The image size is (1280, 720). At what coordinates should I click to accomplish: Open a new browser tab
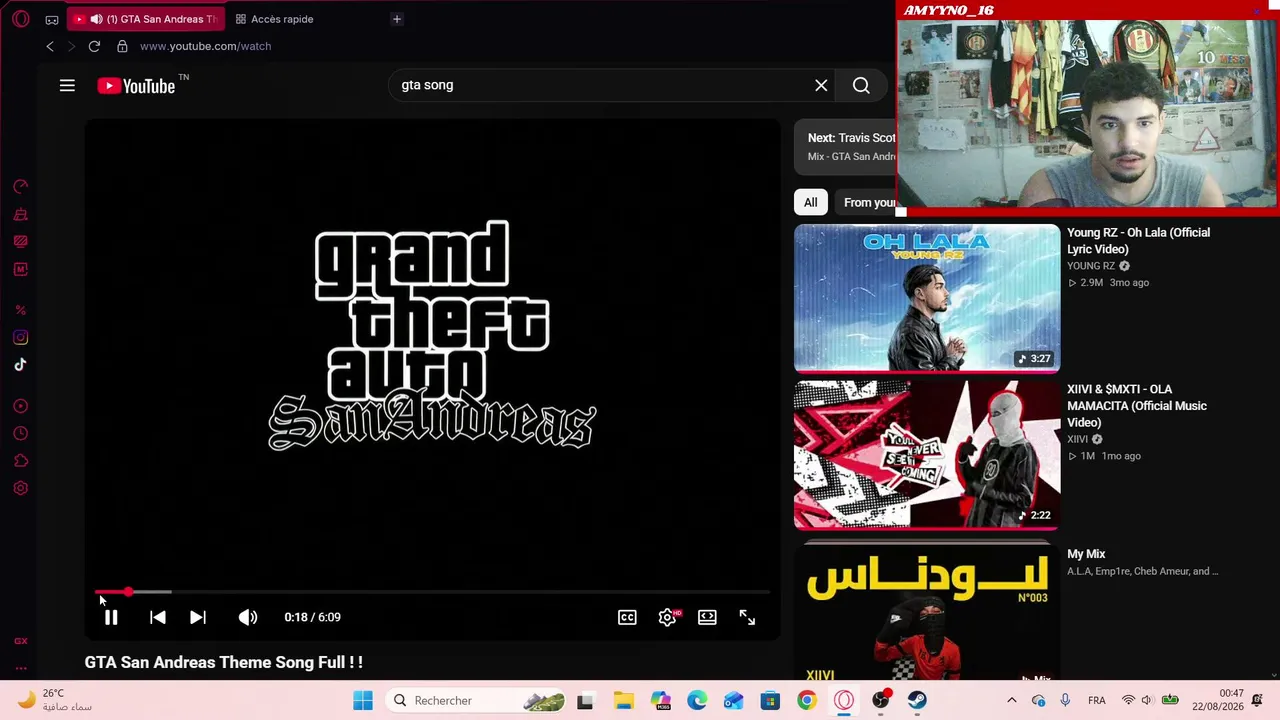click(x=397, y=19)
